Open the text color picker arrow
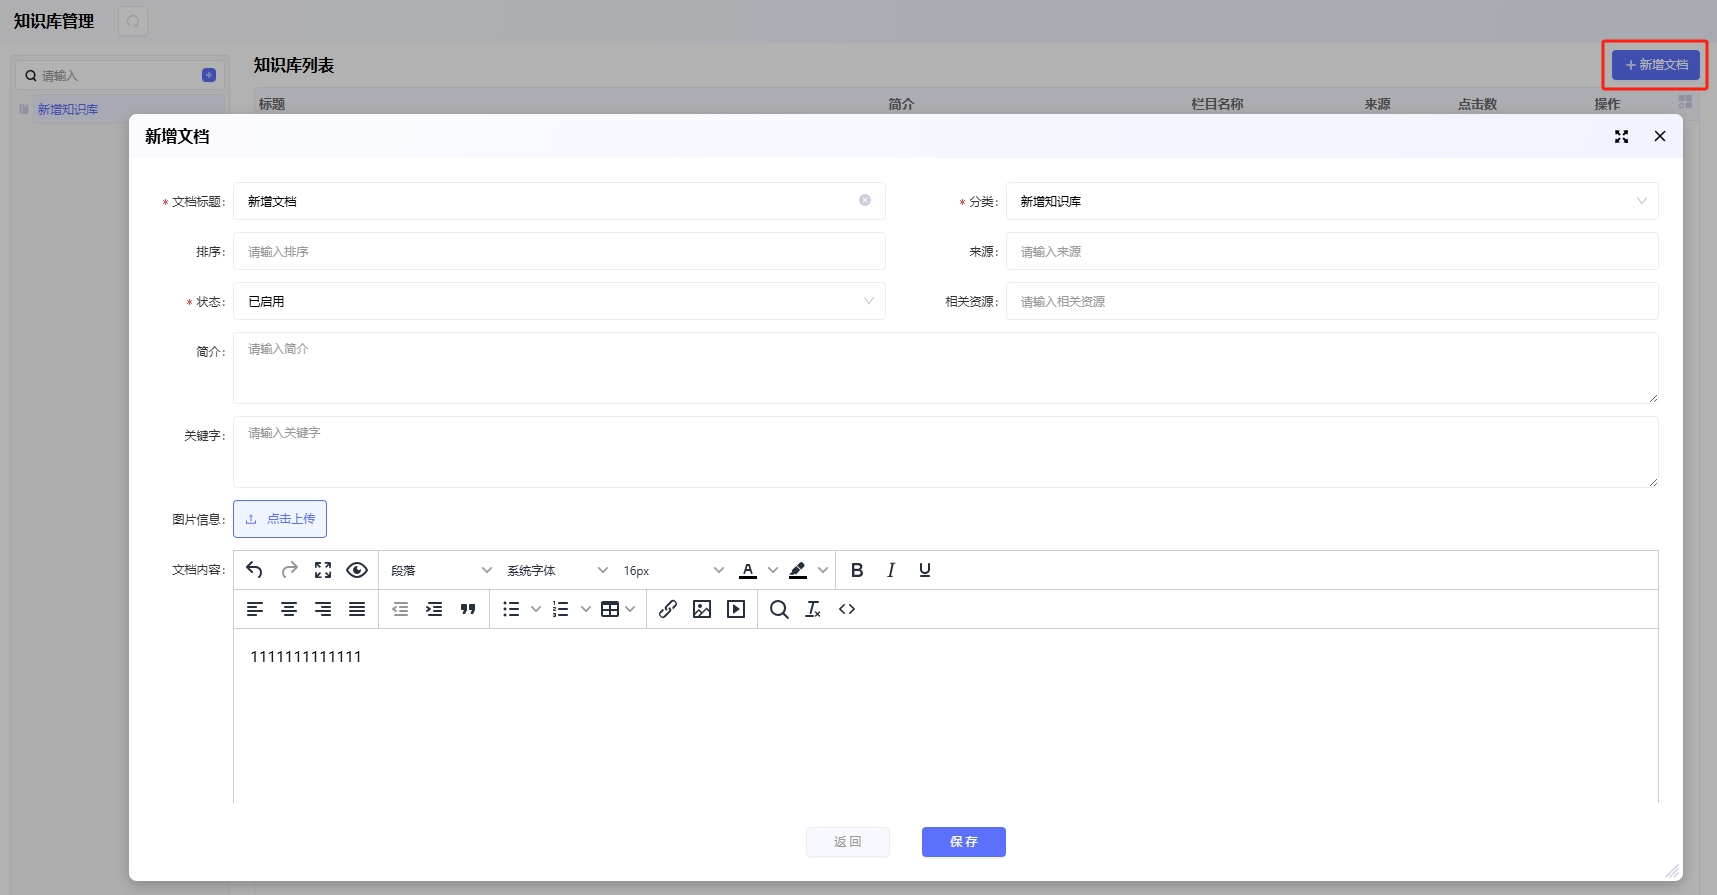Image resolution: width=1717 pixels, height=895 pixels. coord(773,570)
